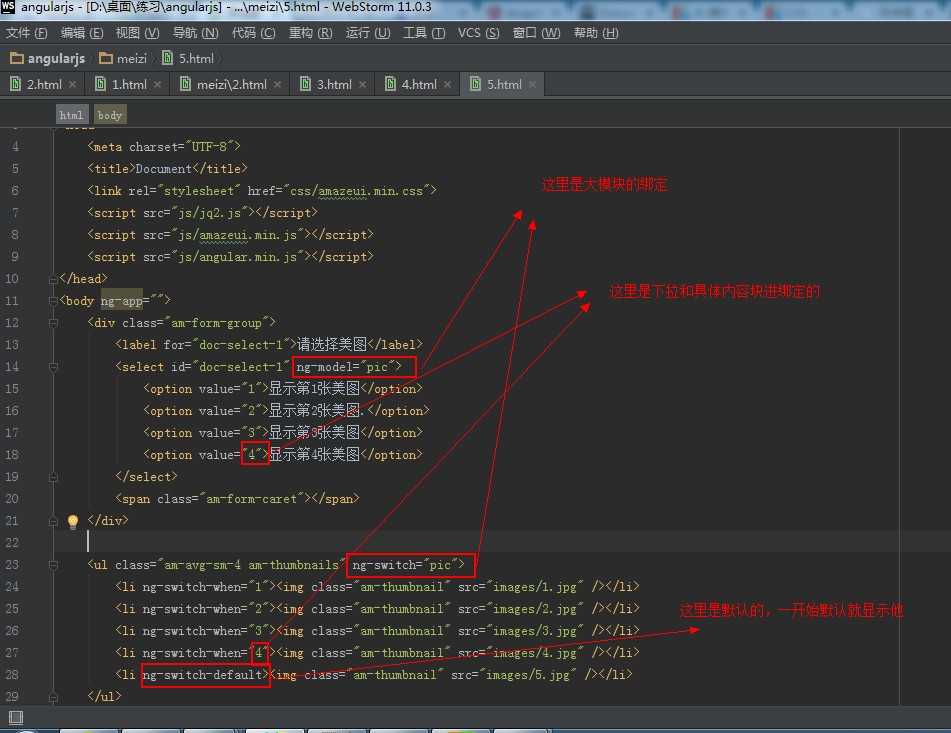The width and height of the screenshot is (951, 733).
Task: Open the 代码 (C) menu
Action: pyautogui.click(x=254, y=33)
